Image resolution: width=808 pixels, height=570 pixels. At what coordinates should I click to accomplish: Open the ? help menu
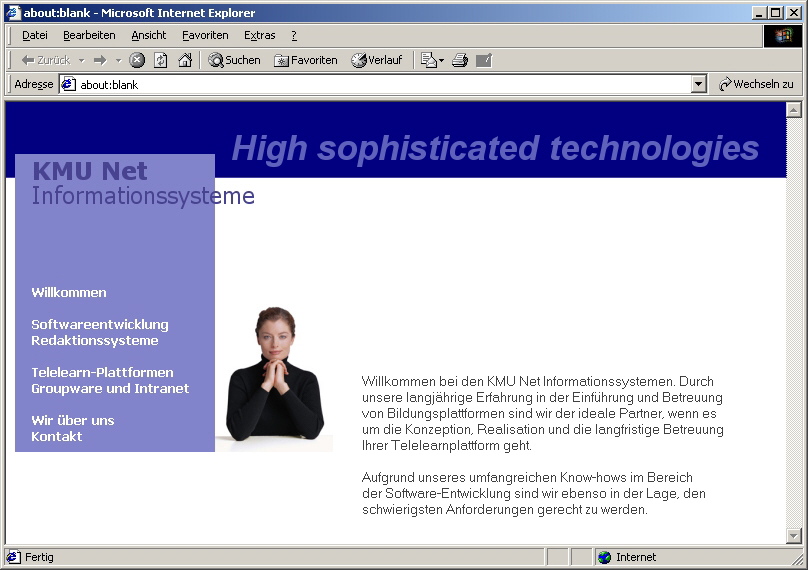pyautogui.click(x=294, y=35)
